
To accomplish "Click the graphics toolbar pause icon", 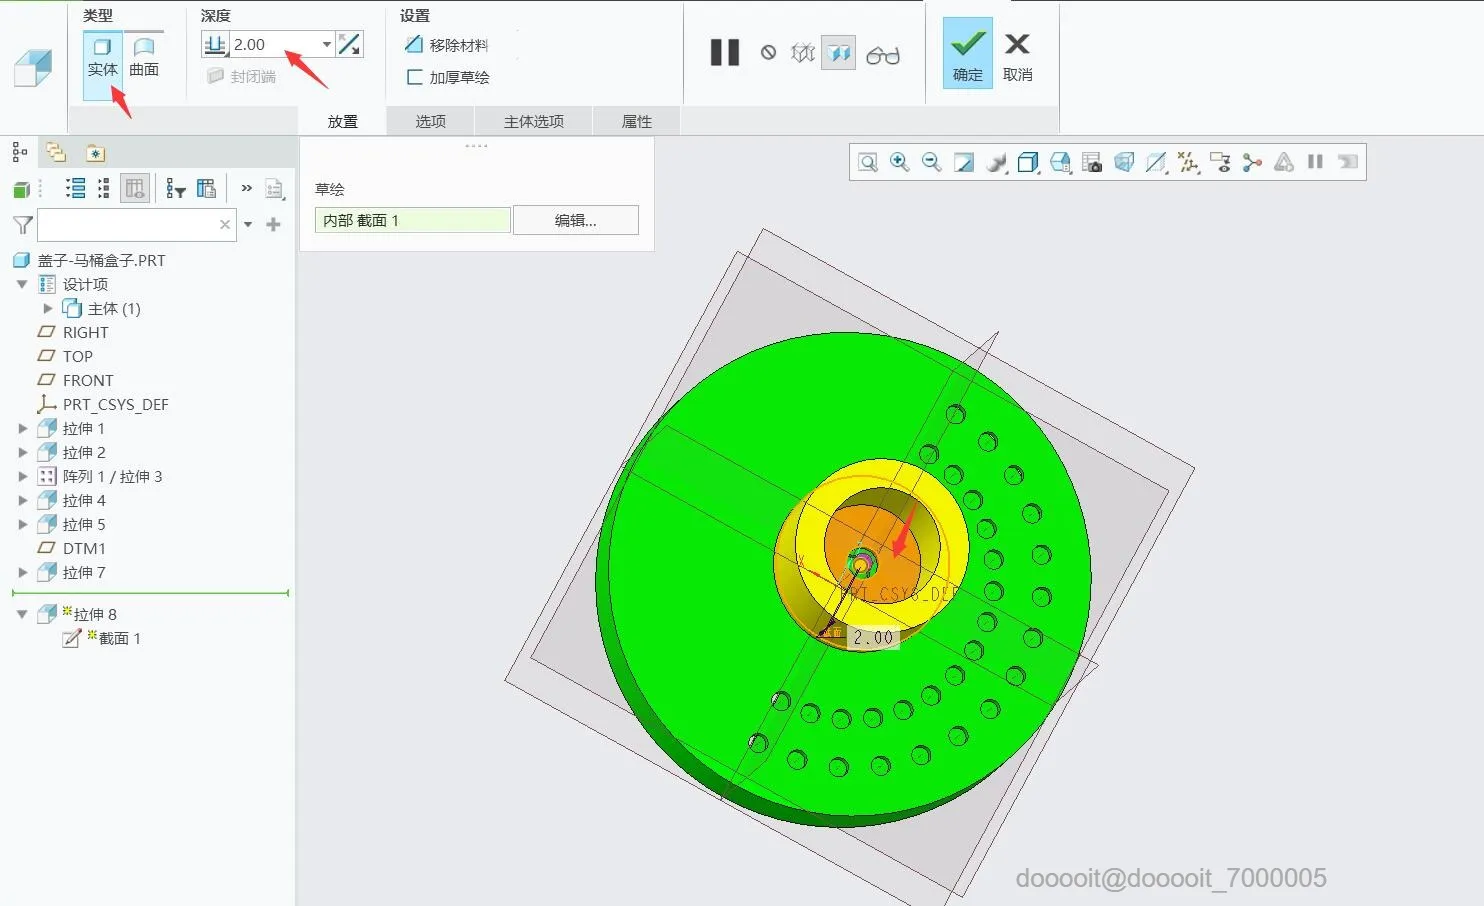I will 1315,162.
